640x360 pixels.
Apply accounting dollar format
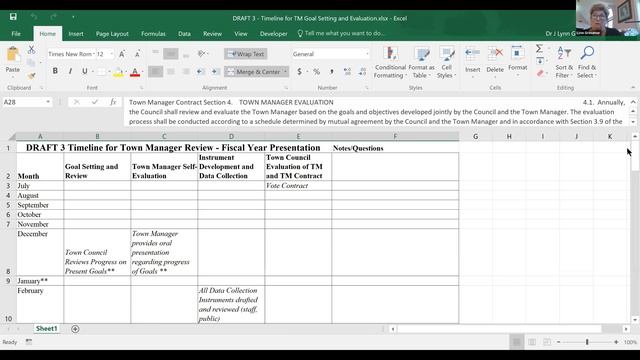(299, 72)
